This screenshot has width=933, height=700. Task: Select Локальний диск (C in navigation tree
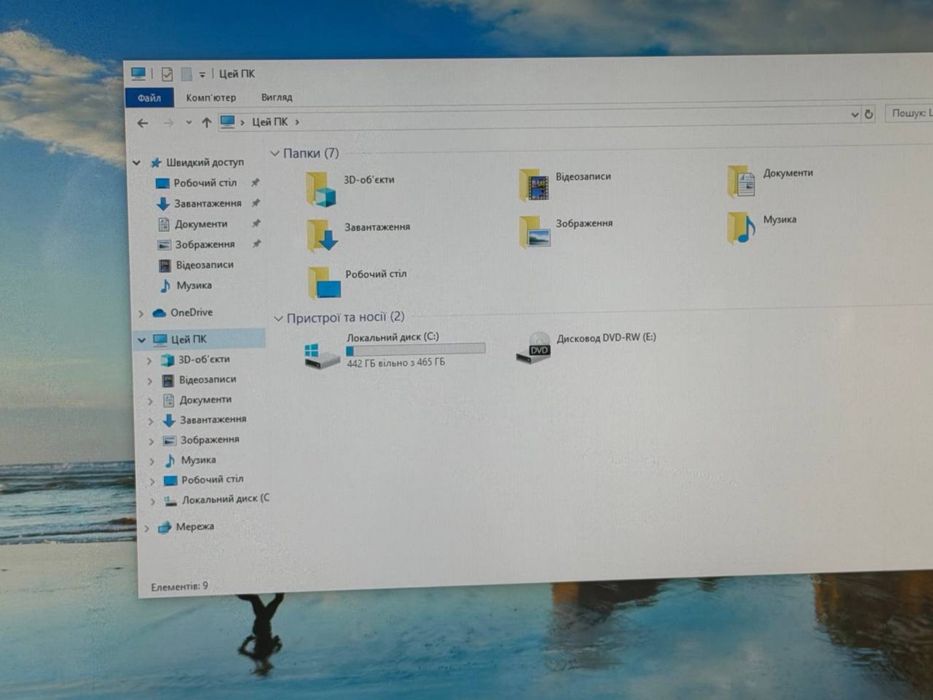click(217, 500)
